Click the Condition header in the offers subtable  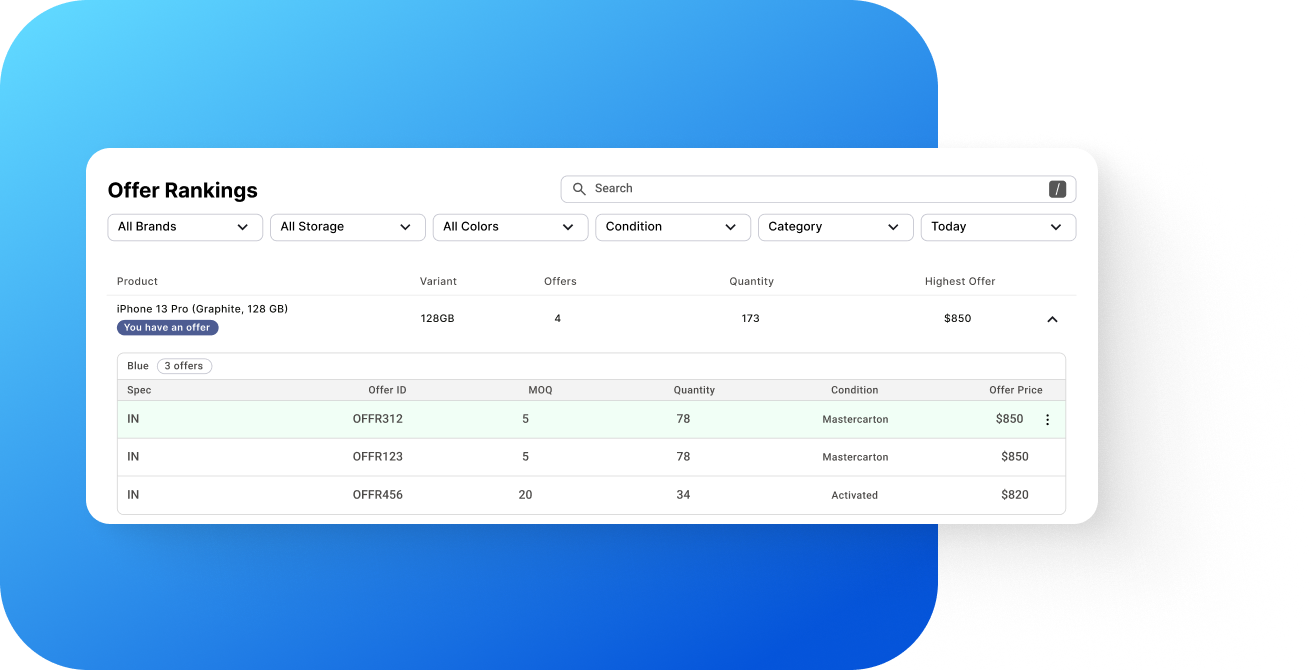pyautogui.click(x=854, y=390)
